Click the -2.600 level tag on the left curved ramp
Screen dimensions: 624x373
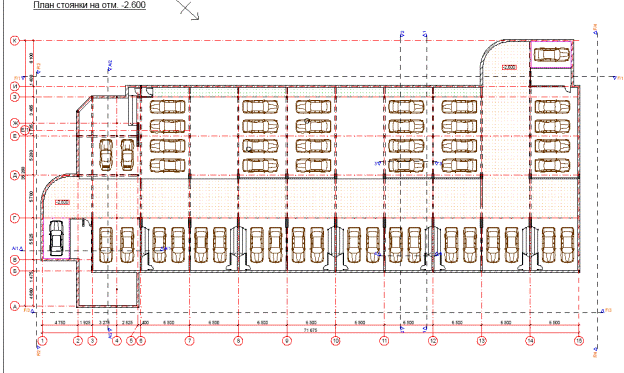click(x=62, y=202)
